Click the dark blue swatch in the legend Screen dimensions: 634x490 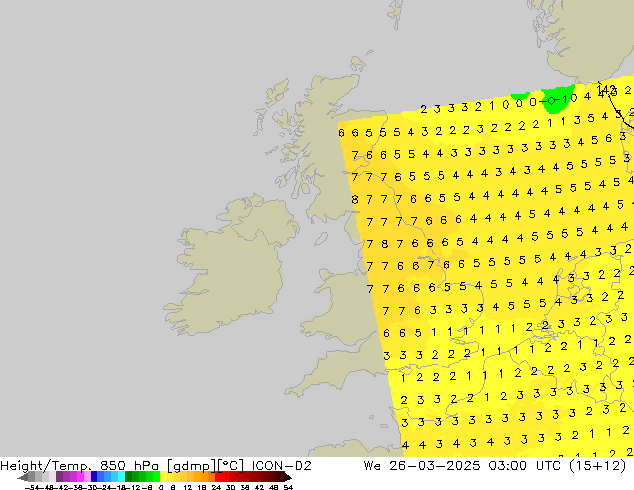pyautogui.click(x=94, y=477)
